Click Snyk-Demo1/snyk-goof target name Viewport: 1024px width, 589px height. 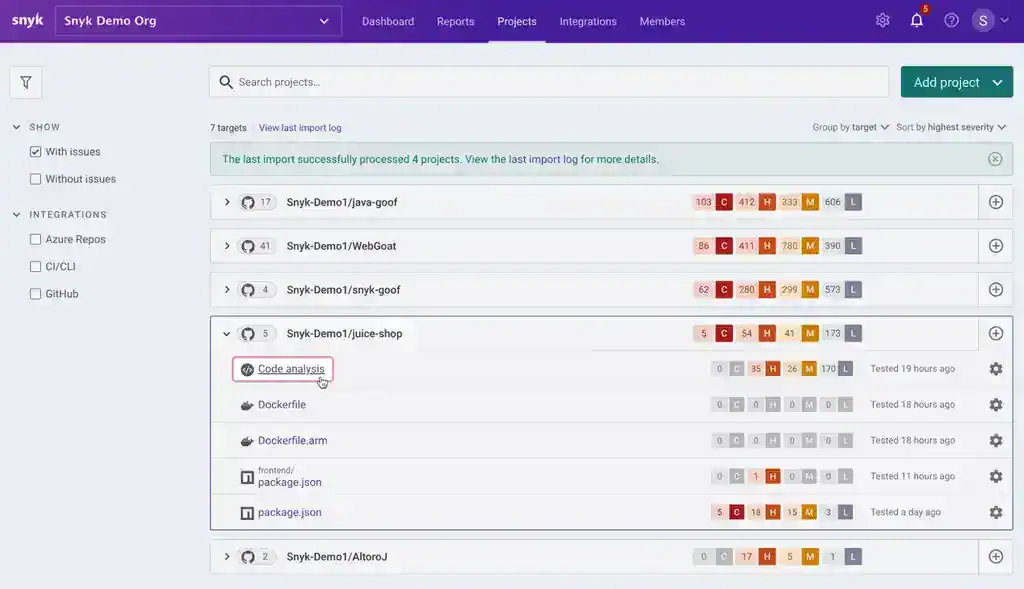pyautogui.click(x=344, y=290)
